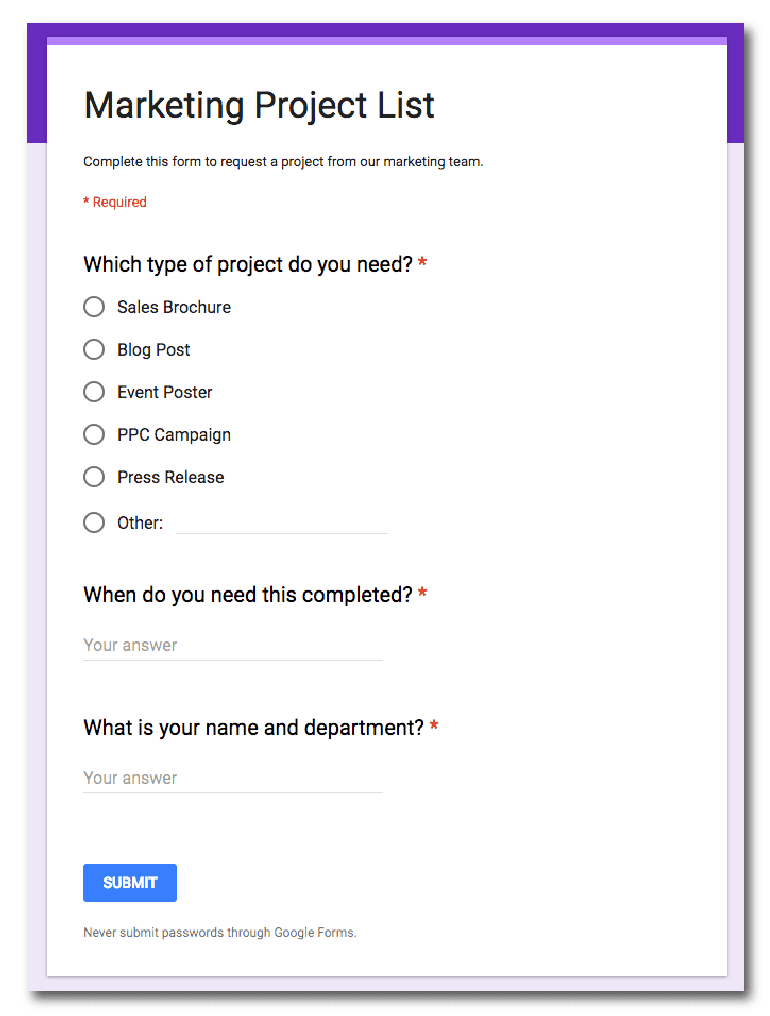Click the 'What is your name and department' heading
Viewport: 770px width, 1016px height.
[253, 728]
